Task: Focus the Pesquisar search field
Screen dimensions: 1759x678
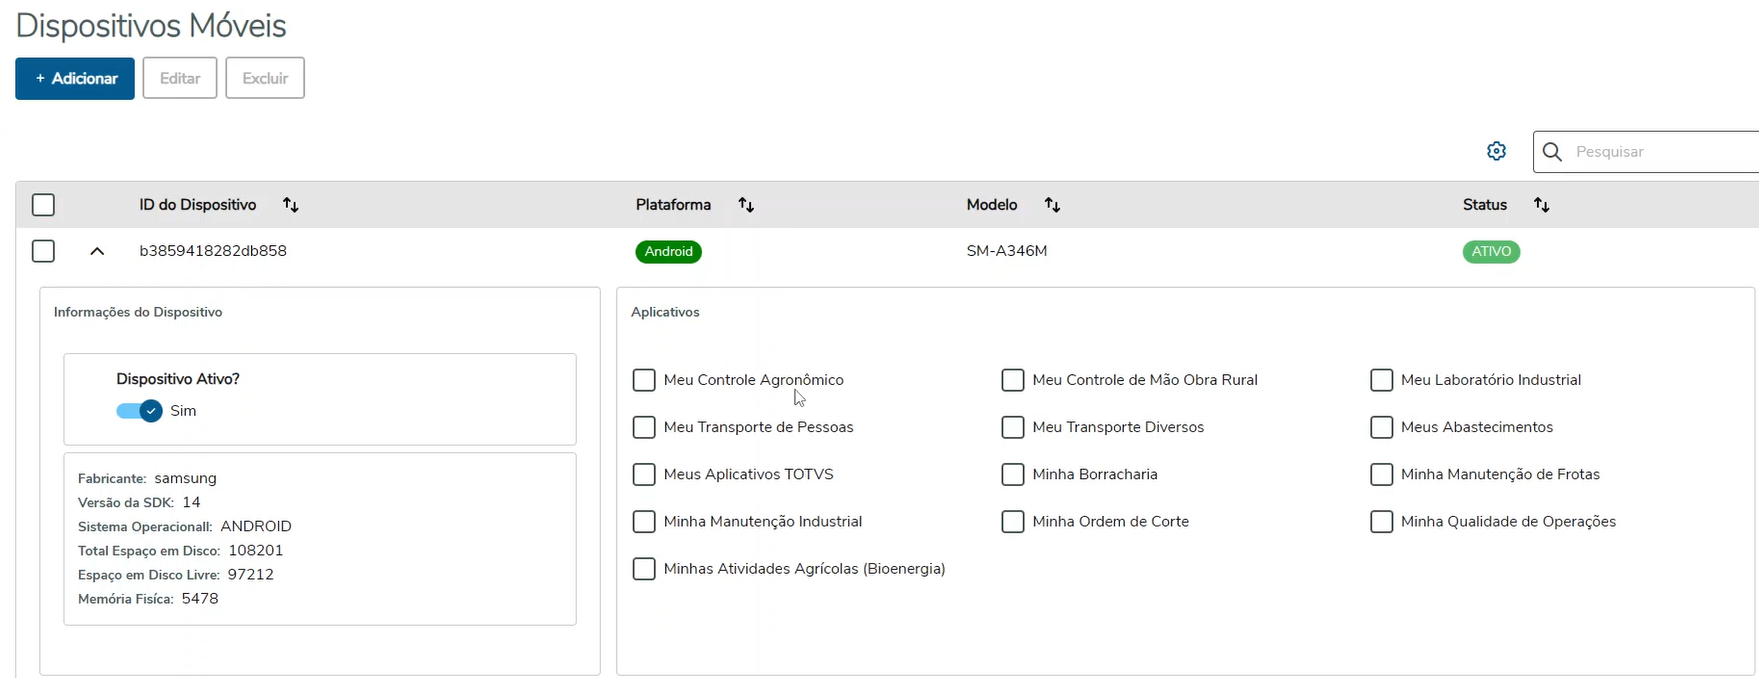Action: click(x=1660, y=152)
